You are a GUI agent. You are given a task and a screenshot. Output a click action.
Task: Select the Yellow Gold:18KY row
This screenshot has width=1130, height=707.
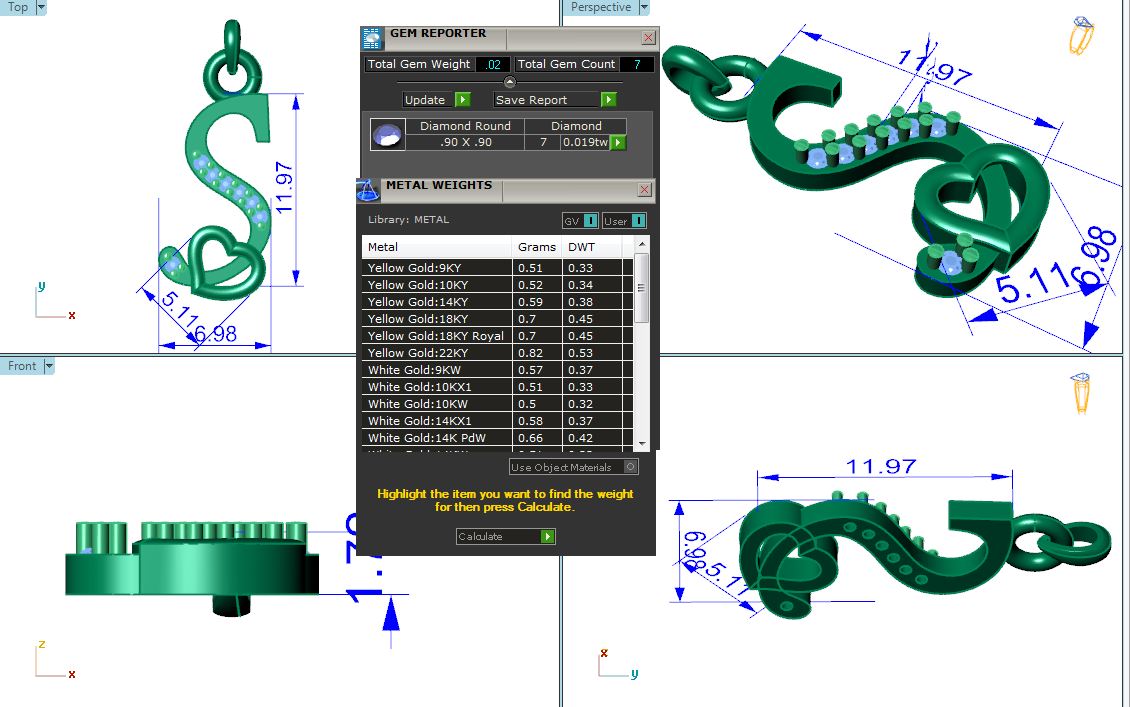pos(437,319)
